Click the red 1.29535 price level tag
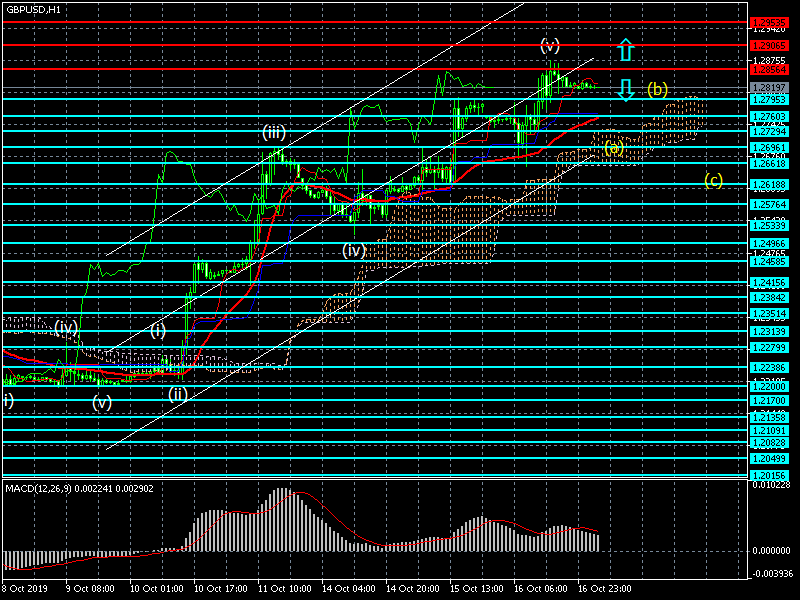 pyautogui.click(x=769, y=22)
